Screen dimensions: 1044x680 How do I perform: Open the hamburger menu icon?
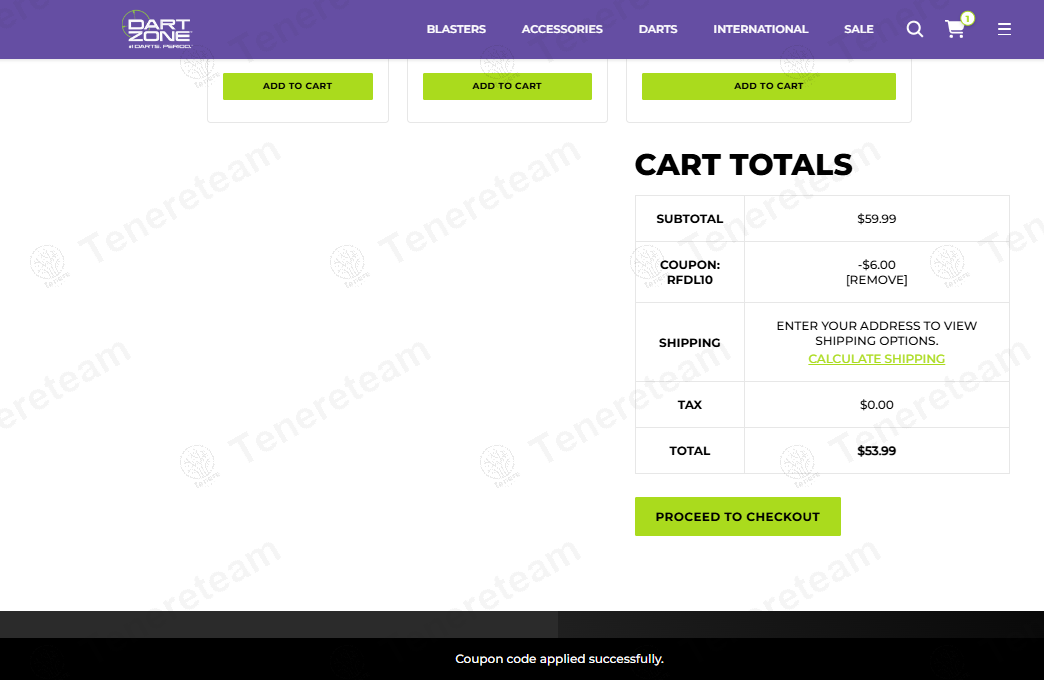[1004, 29]
